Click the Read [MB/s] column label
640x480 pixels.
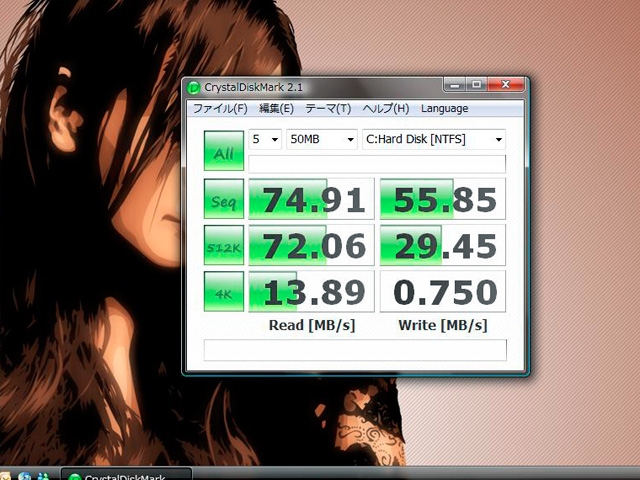click(x=312, y=325)
